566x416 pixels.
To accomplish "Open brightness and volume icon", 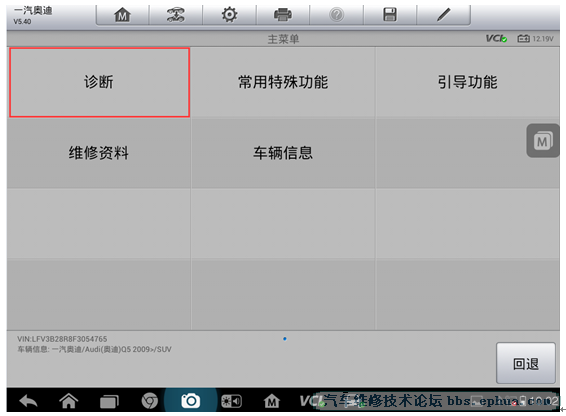I will click(x=231, y=401).
